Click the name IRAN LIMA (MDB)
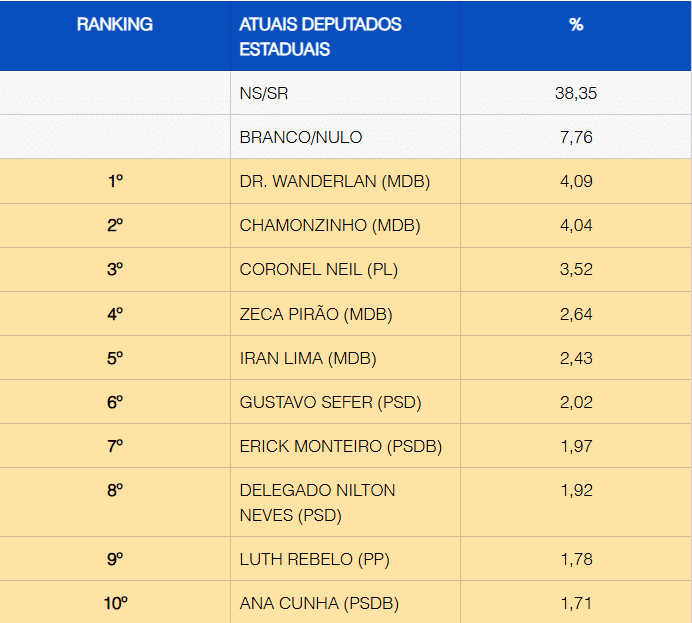 click(308, 358)
